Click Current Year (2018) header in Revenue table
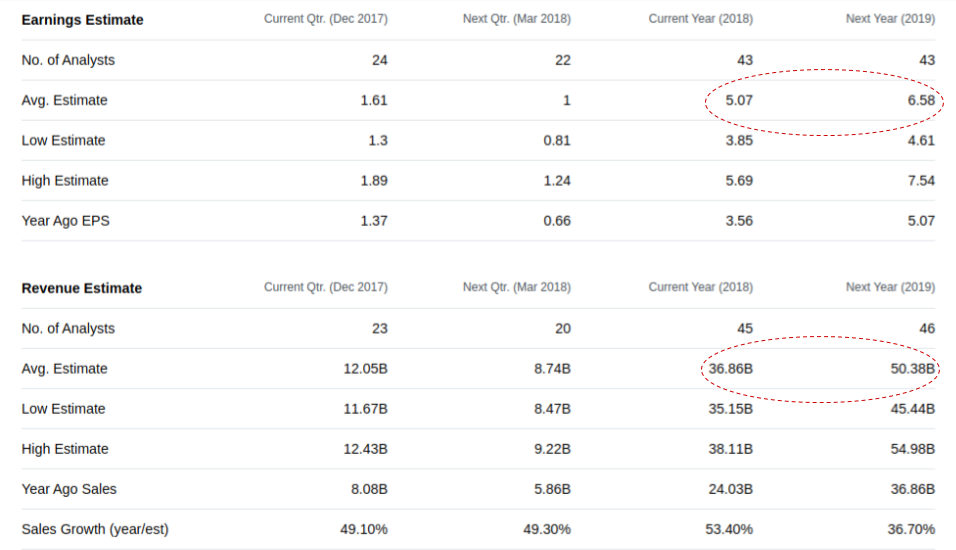Screen dimensions: 956x550 pyautogui.click(x=700, y=288)
